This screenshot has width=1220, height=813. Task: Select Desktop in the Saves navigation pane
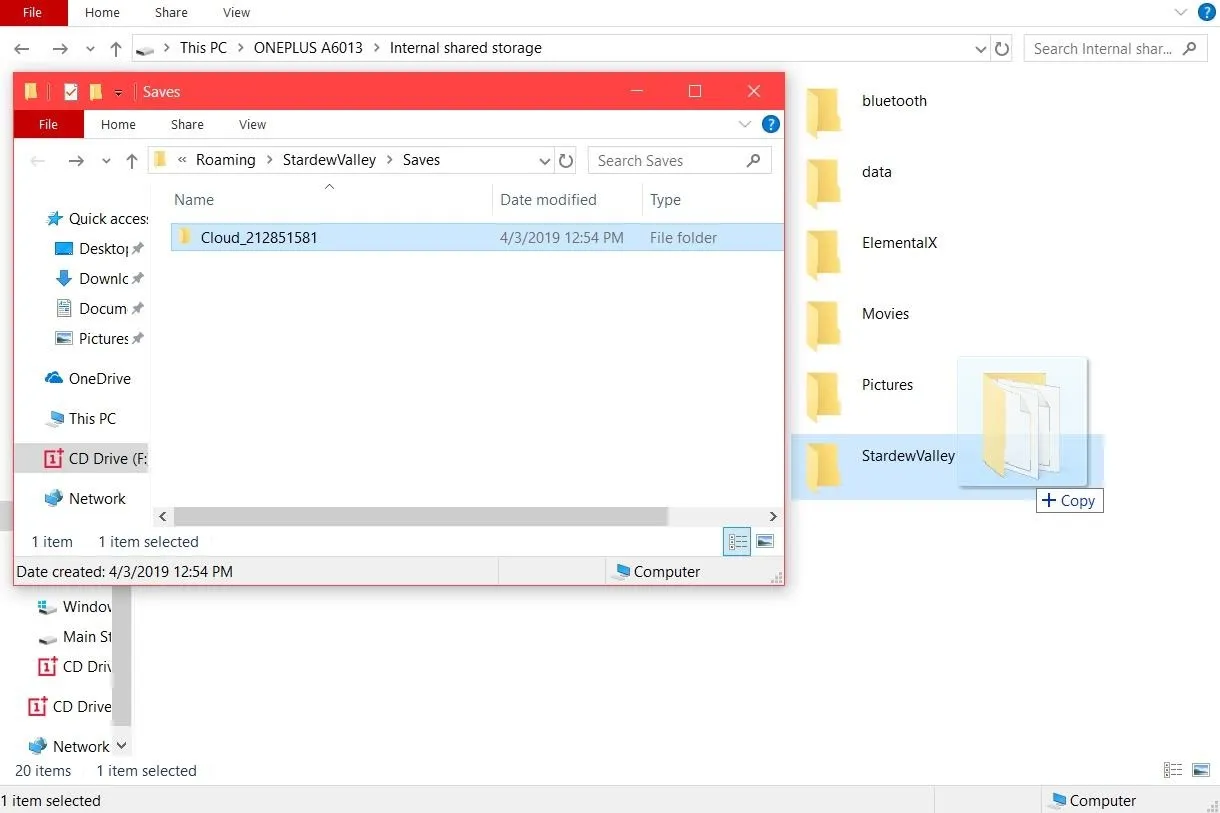tap(98, 249)
